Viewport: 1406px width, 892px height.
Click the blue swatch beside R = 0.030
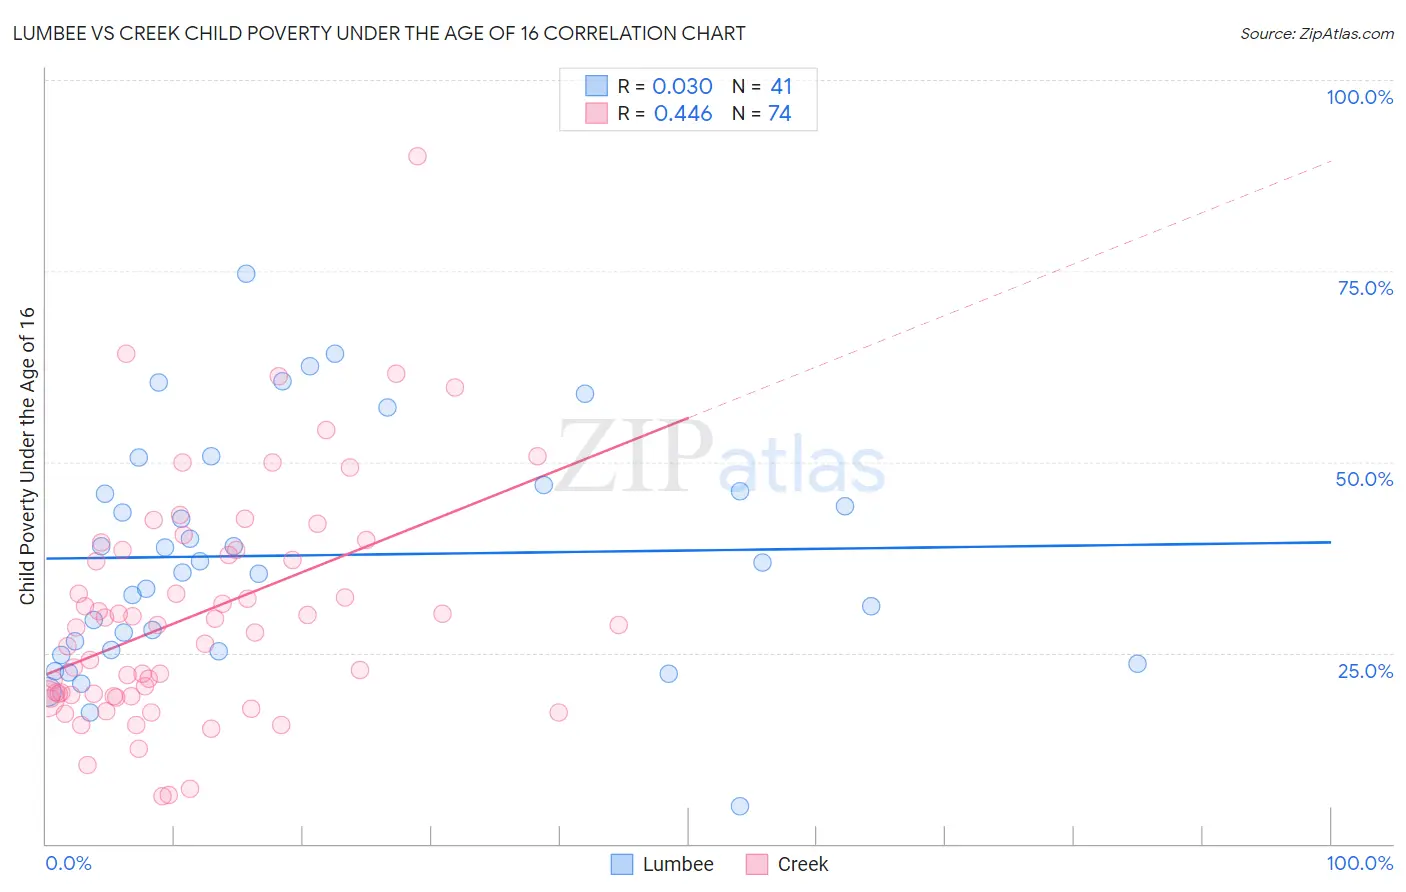tap(597, 86)
